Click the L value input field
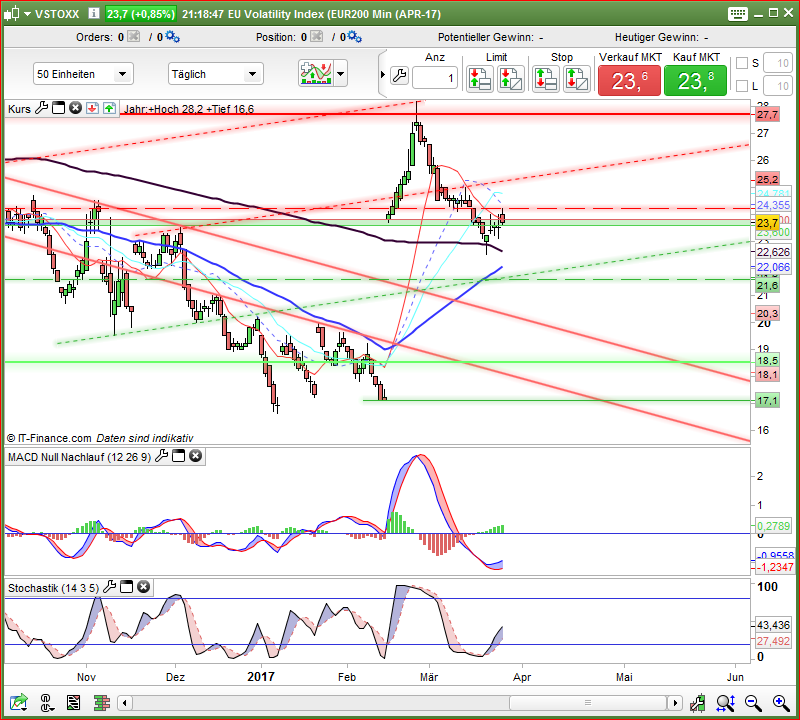 click(778, 86)
